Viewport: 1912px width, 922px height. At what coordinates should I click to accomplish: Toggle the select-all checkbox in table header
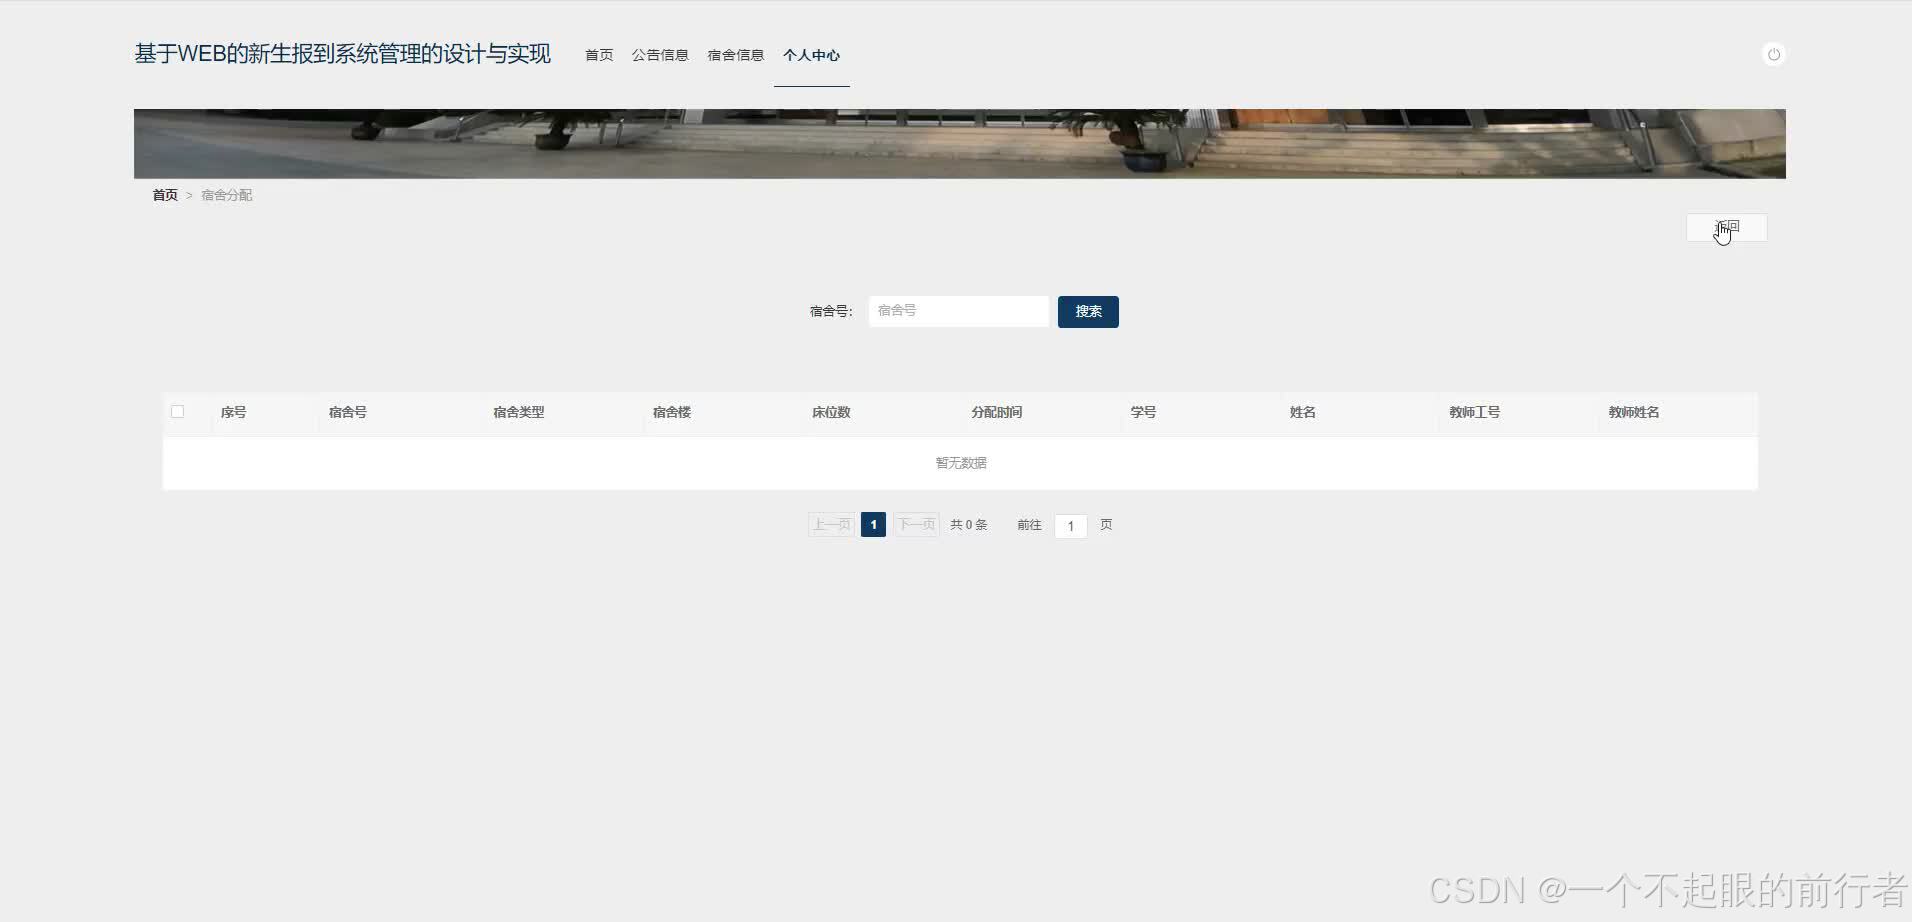[178, 411]
